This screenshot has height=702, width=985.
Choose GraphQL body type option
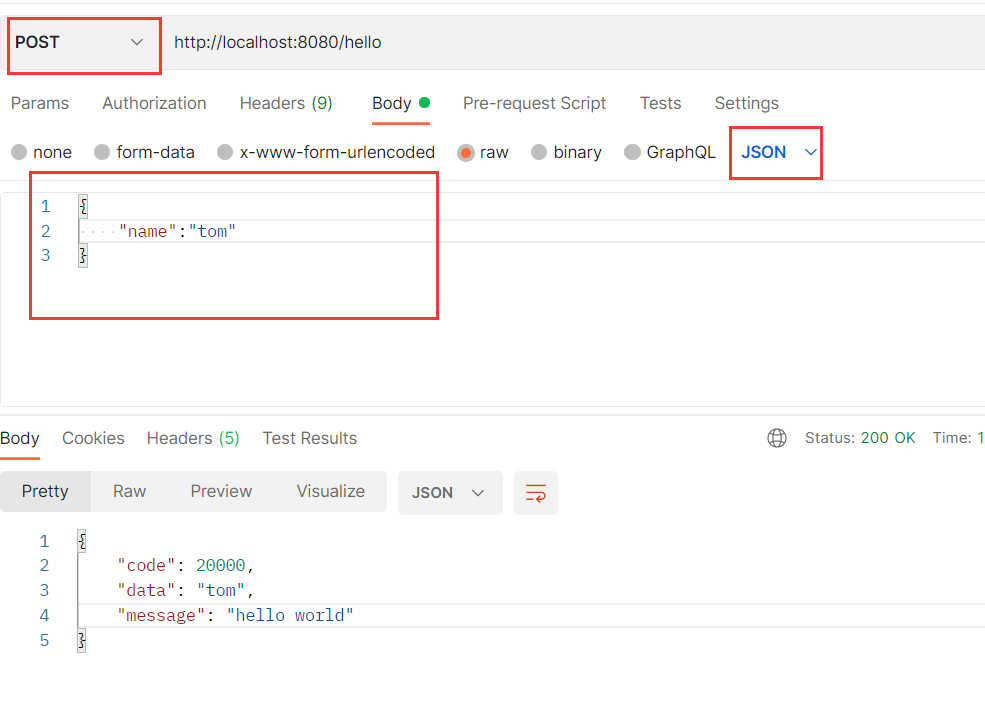pos(632,153)
